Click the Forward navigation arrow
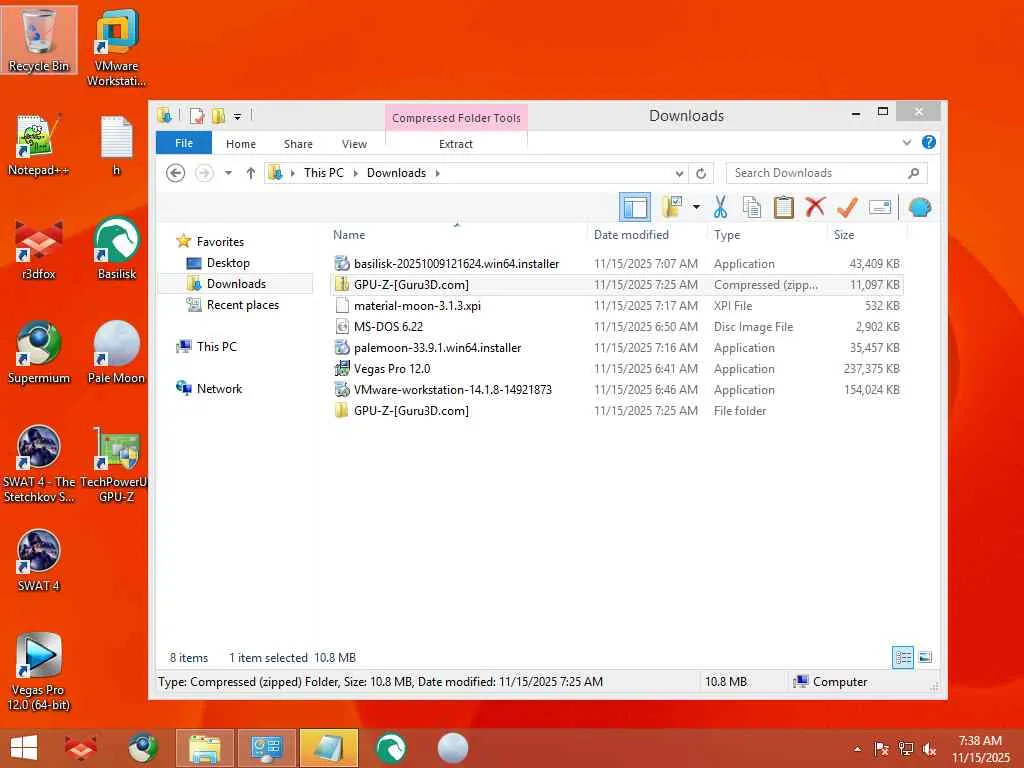 [204, 173]
